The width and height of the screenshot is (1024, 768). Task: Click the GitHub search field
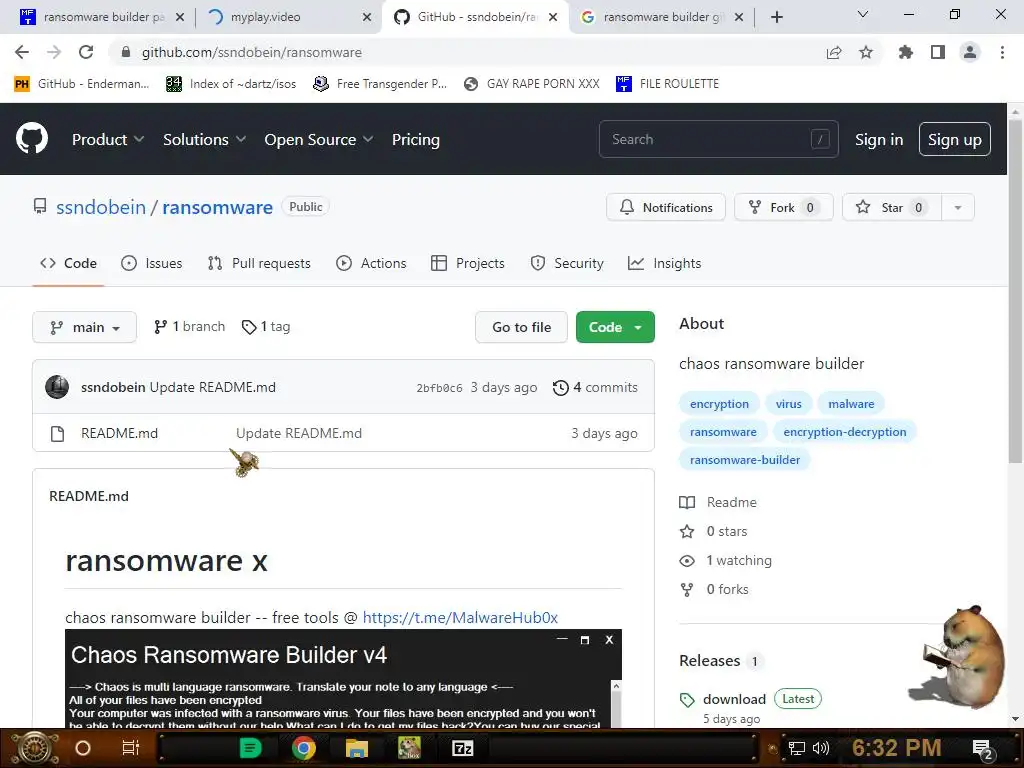(x=718, y=139)
